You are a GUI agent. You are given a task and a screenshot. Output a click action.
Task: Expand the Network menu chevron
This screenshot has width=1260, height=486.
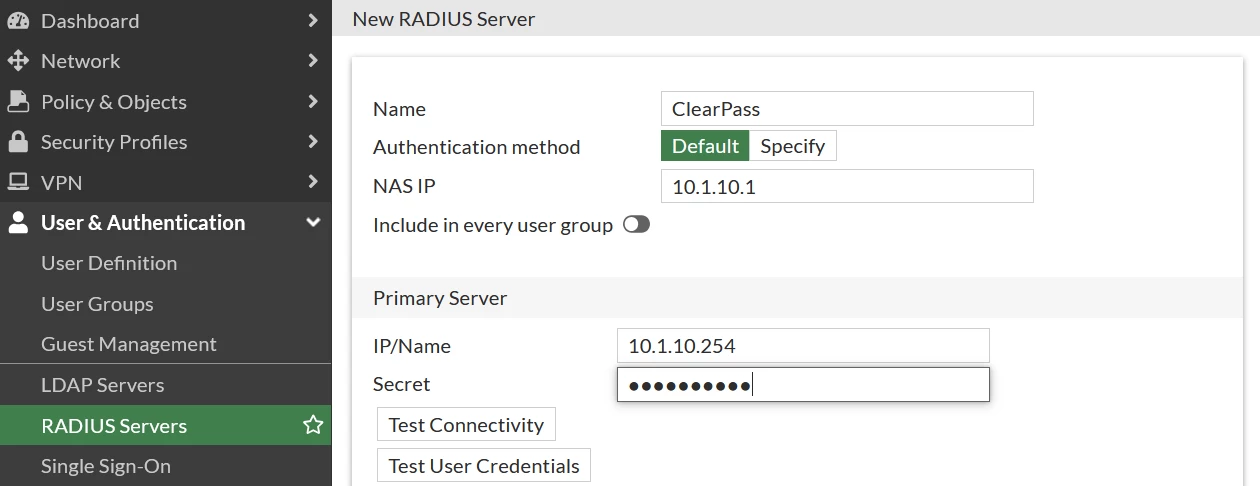point(313,61)
